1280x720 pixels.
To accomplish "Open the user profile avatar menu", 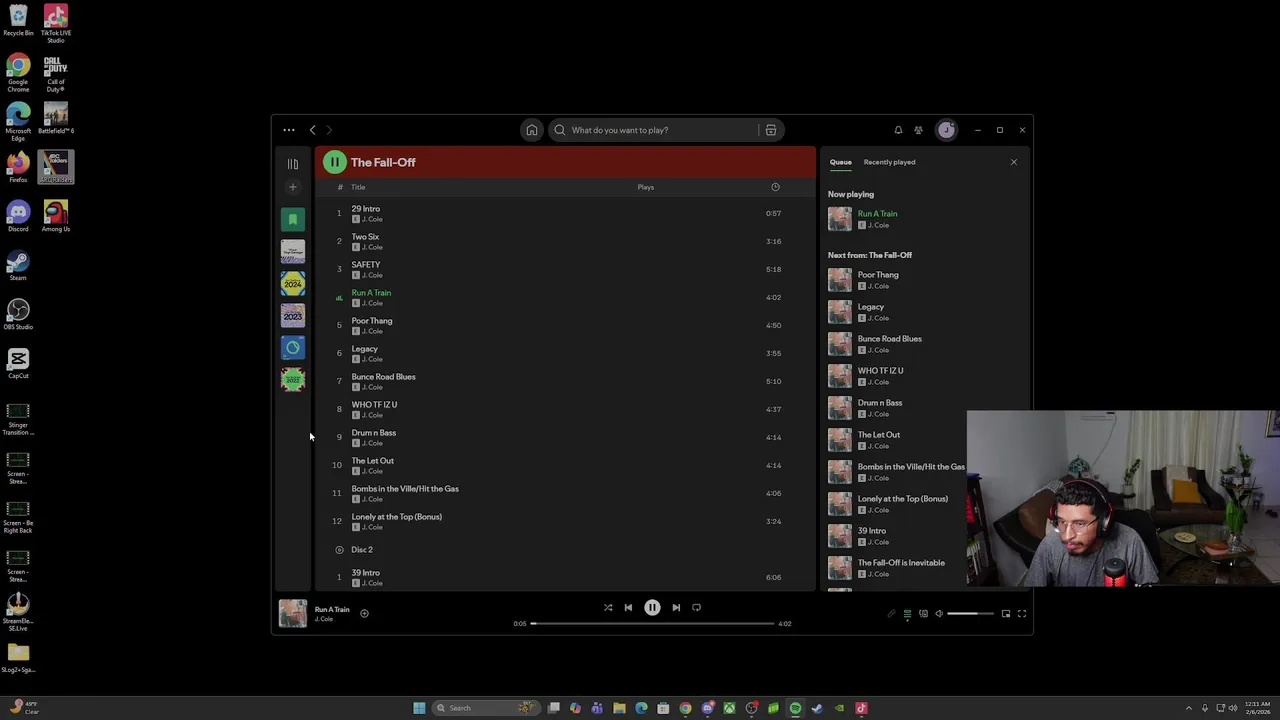I will coord(946,130).
